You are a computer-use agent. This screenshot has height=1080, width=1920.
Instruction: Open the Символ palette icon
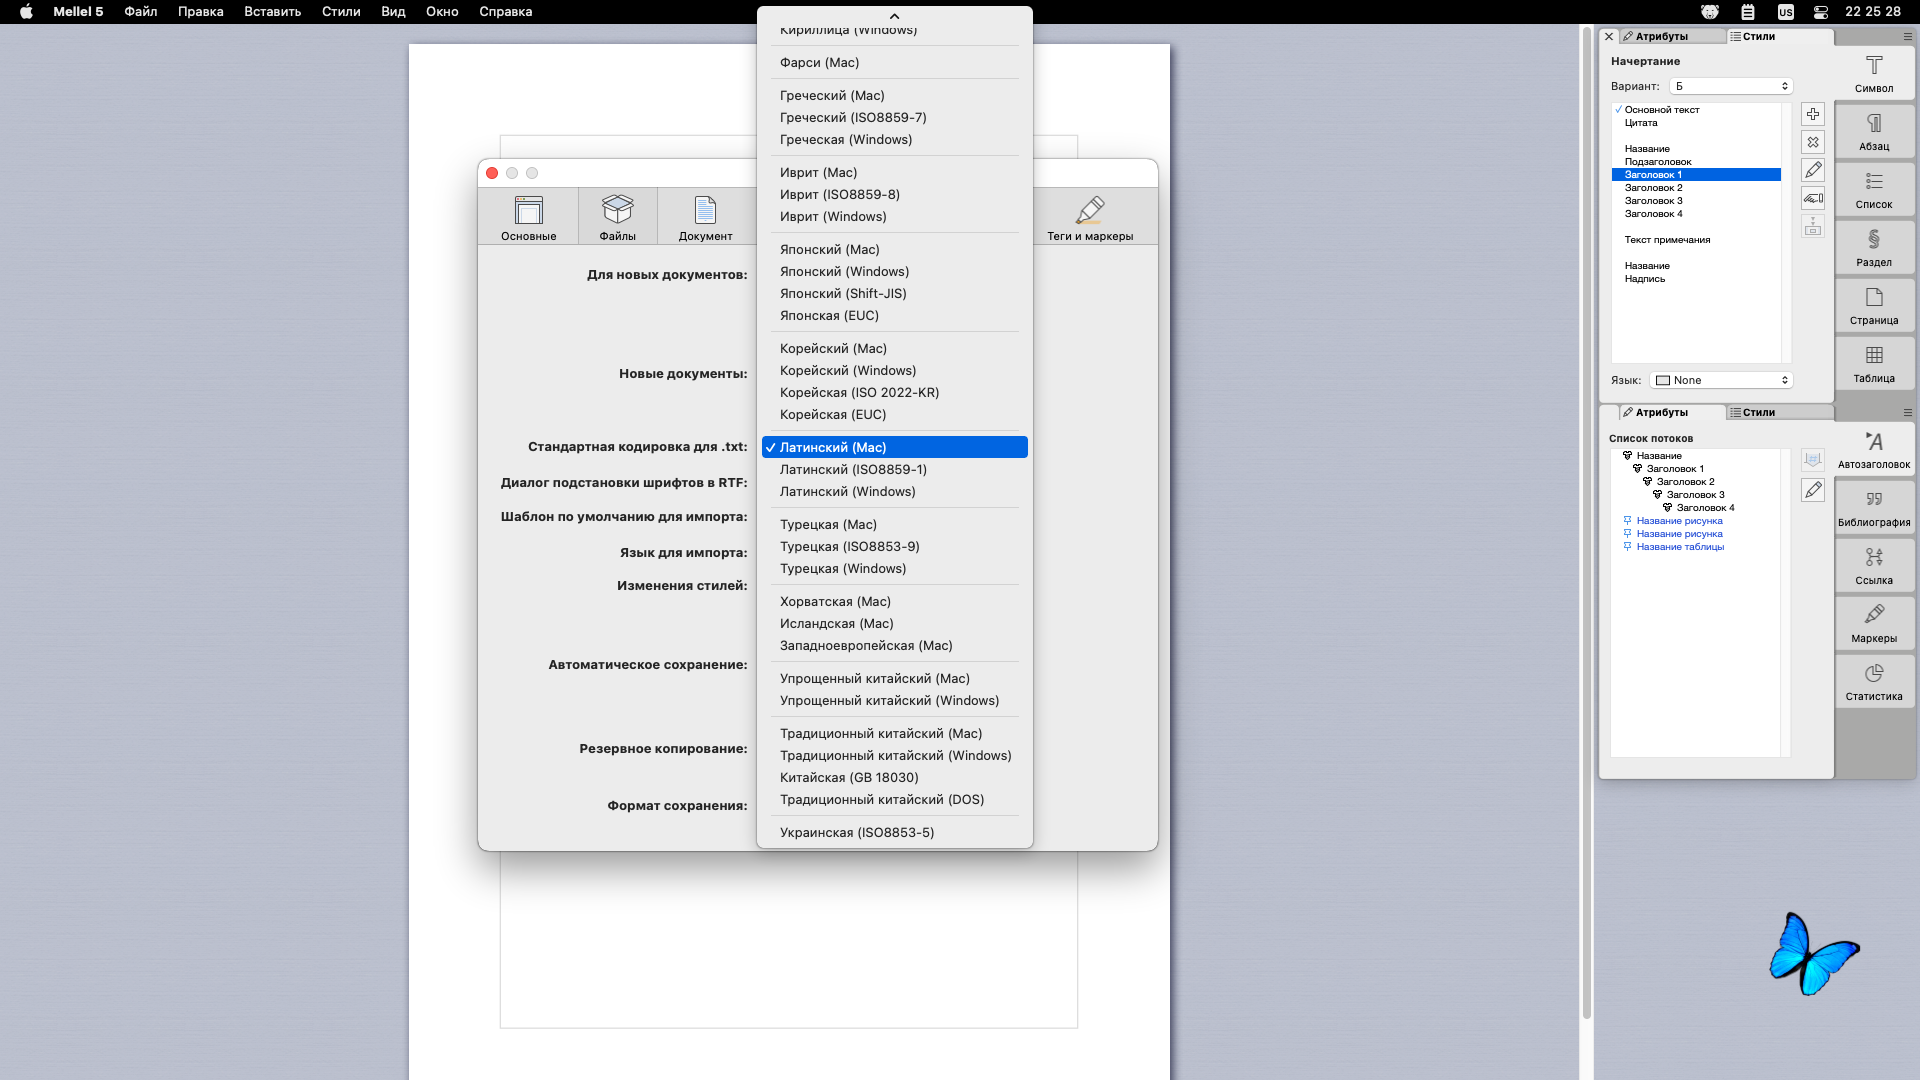(1874, 73)
